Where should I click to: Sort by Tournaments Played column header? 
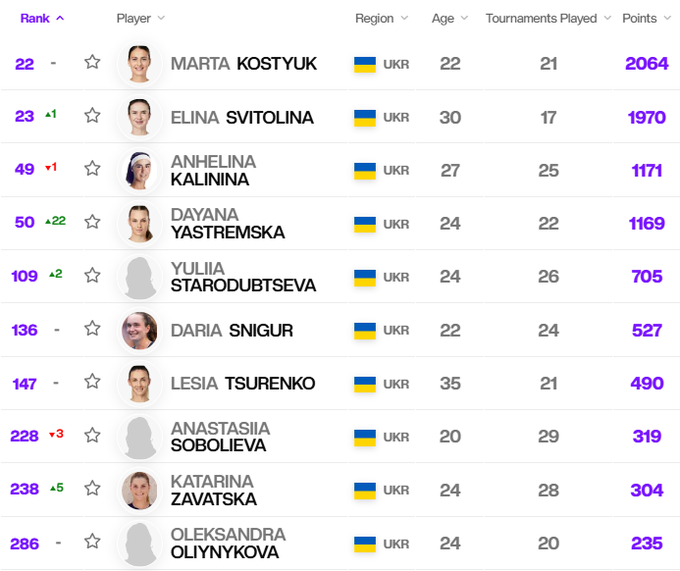tap(547, 18)
